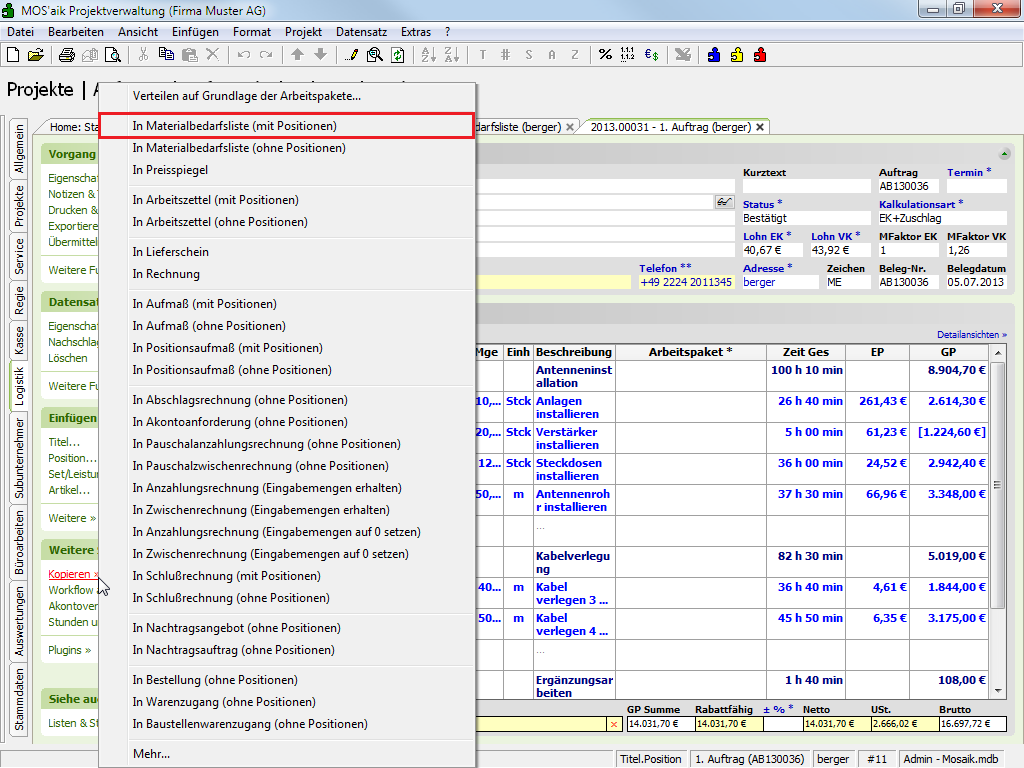Open print preview with magnifier page icon
This screenshot has width=1024, height=768.
pyautogui.click(x=112, y=55)
